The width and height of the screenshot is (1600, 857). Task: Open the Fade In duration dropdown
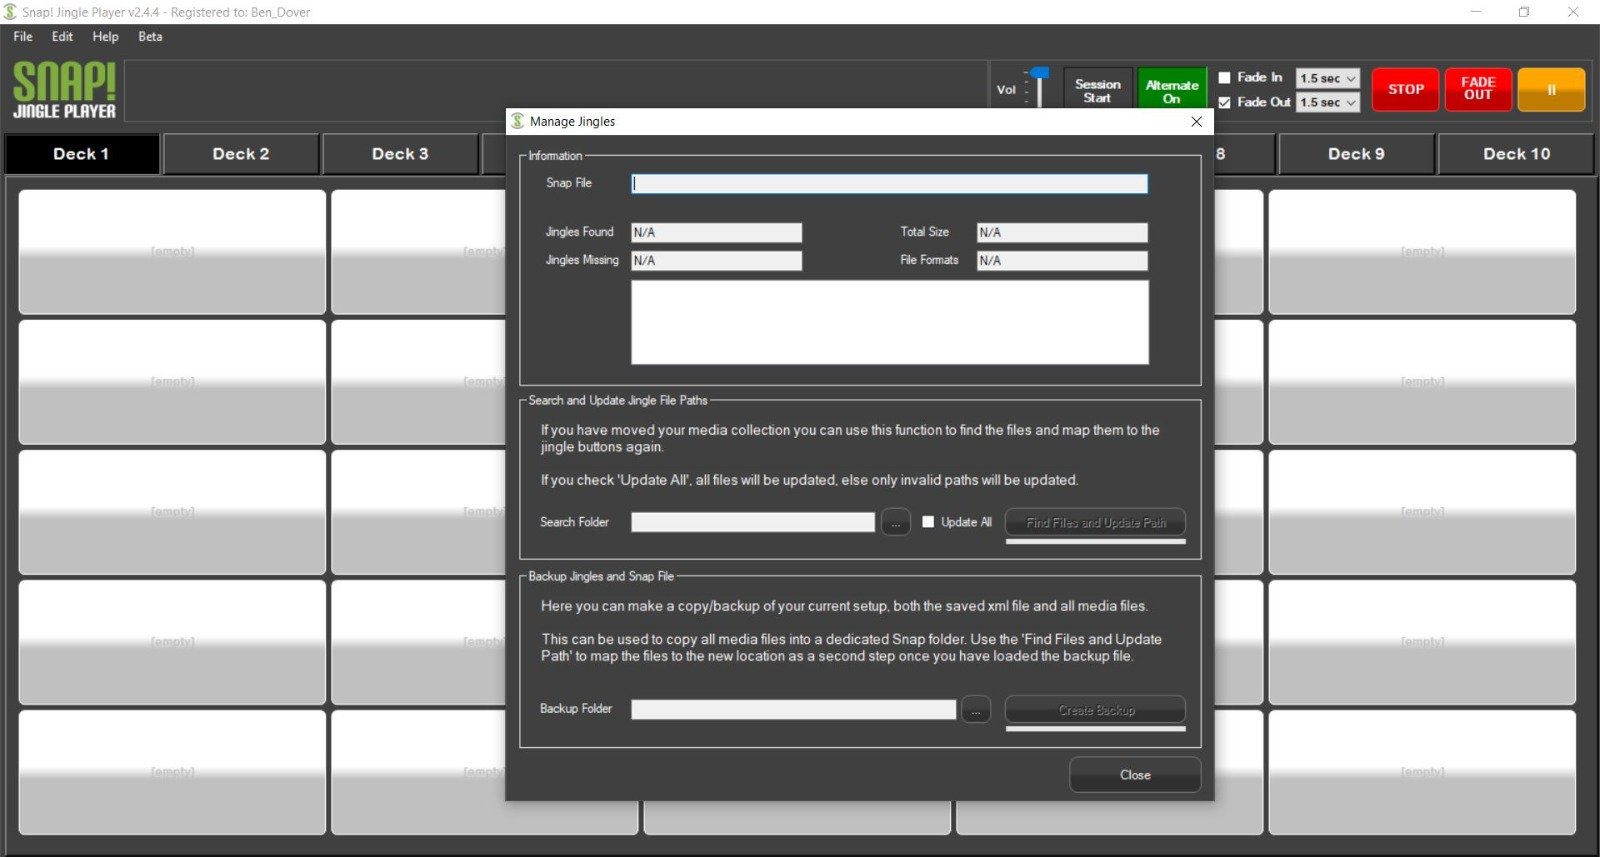tap(1328, 78)
